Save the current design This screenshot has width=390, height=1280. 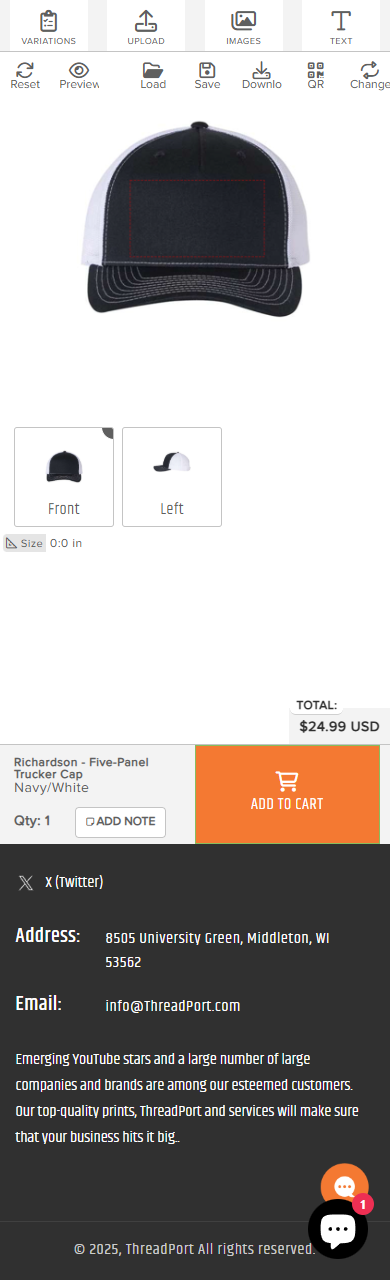[207, 75]
